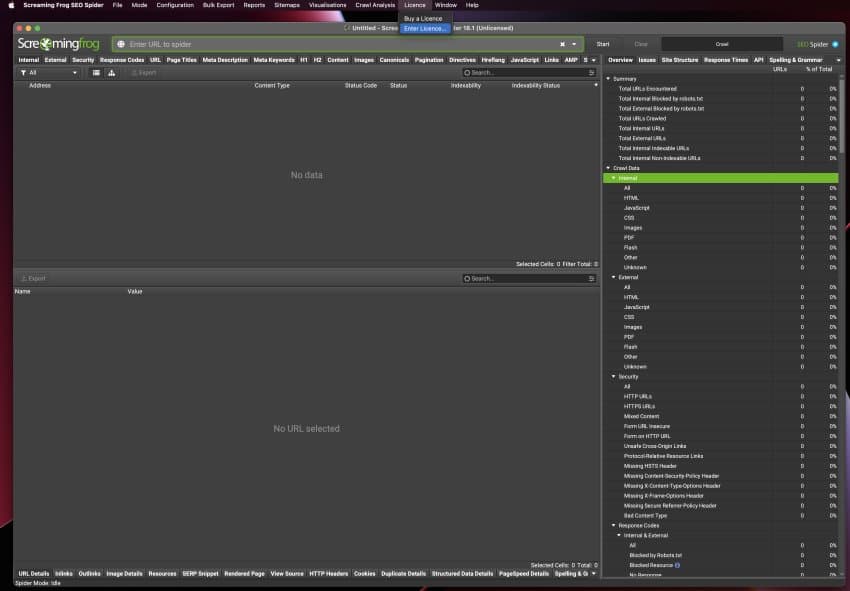
Task: Open URL history dropdown arrow
Action: (x=575, y=44)
